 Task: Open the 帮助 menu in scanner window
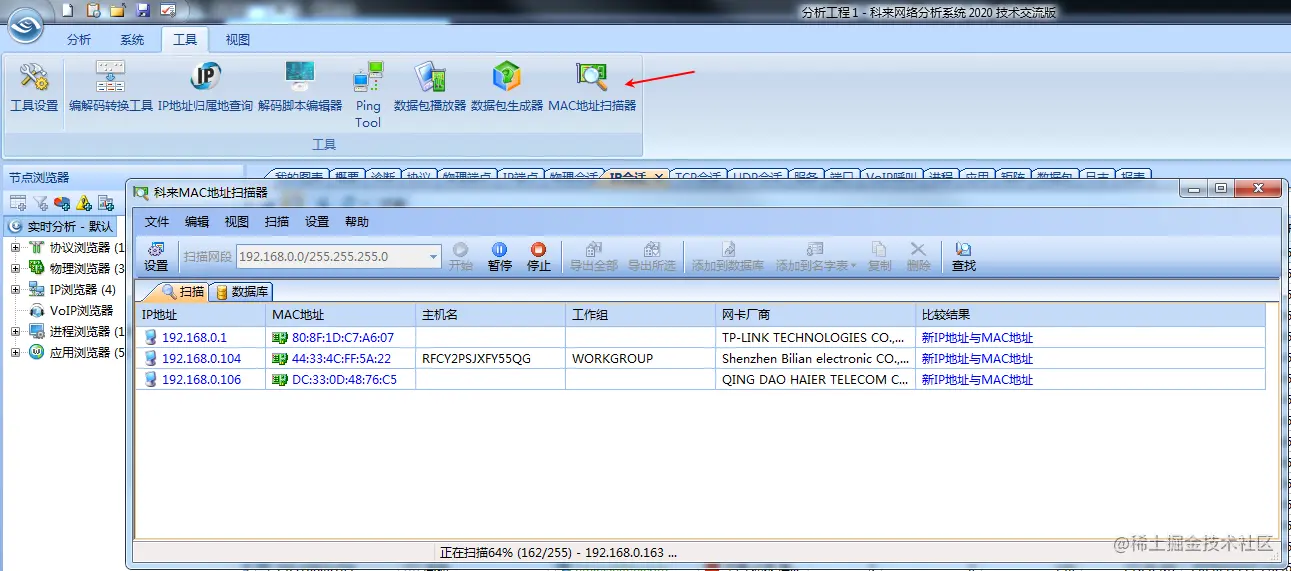click(x=357, y=222)
